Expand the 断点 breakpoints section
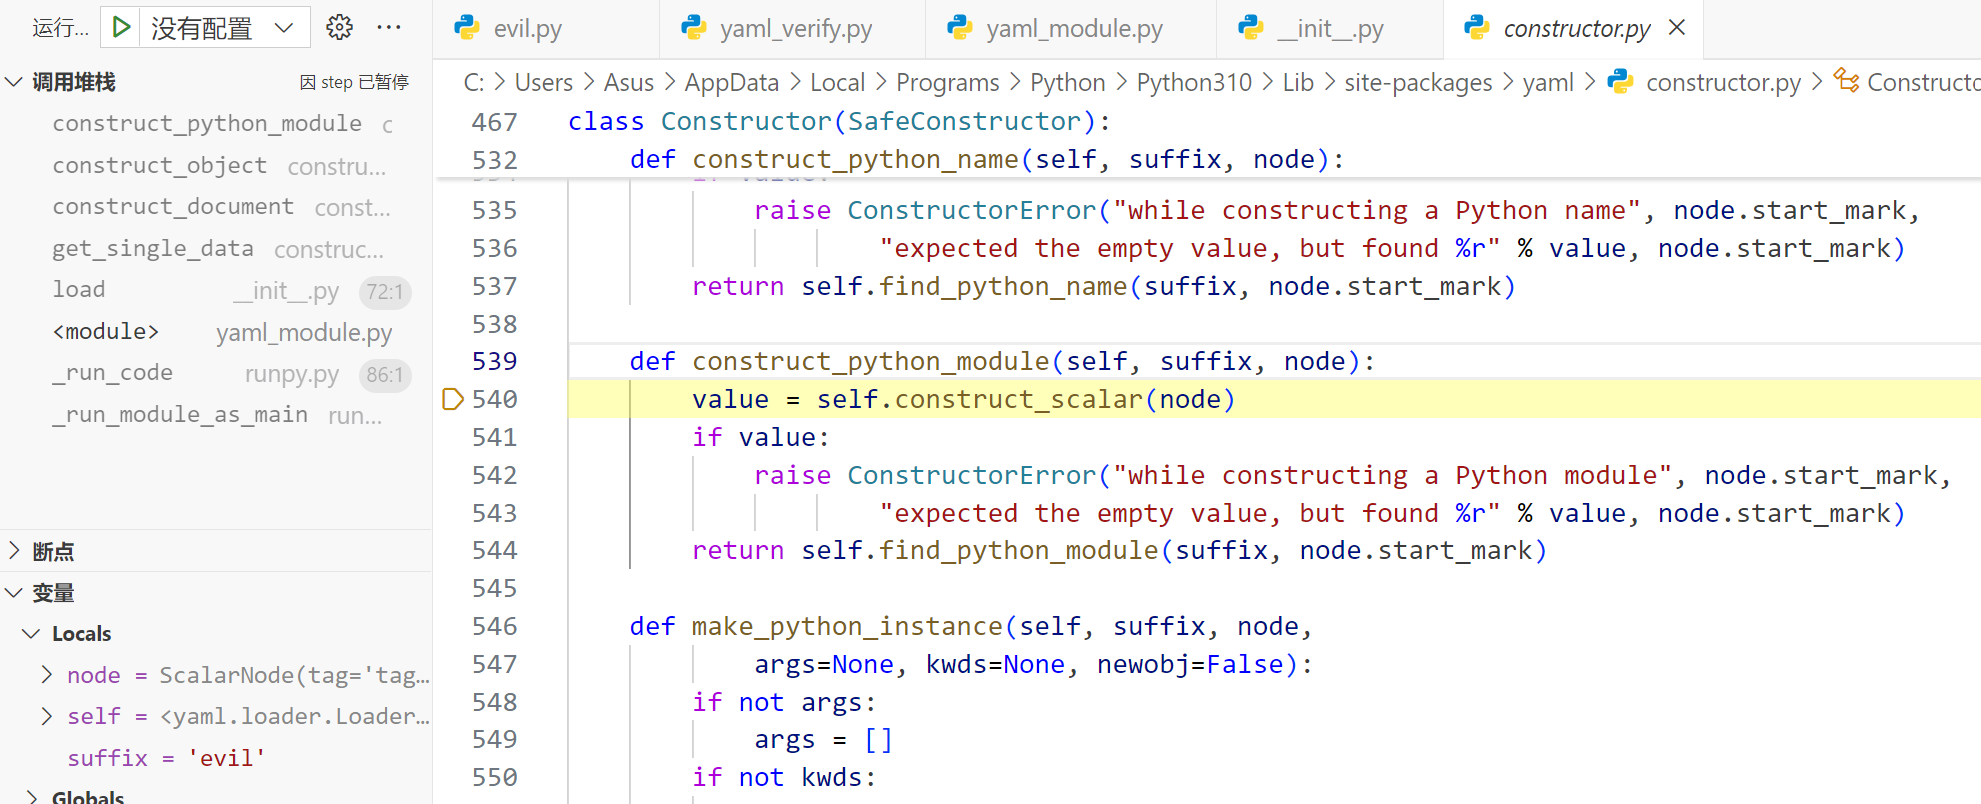The height and width of the screenshot is (804, 1981). point(14,551)
